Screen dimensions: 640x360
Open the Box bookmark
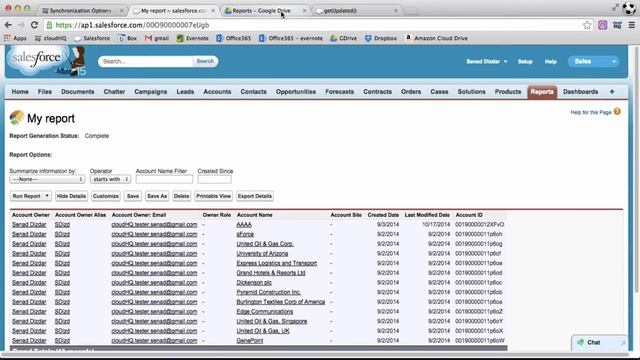127,38
